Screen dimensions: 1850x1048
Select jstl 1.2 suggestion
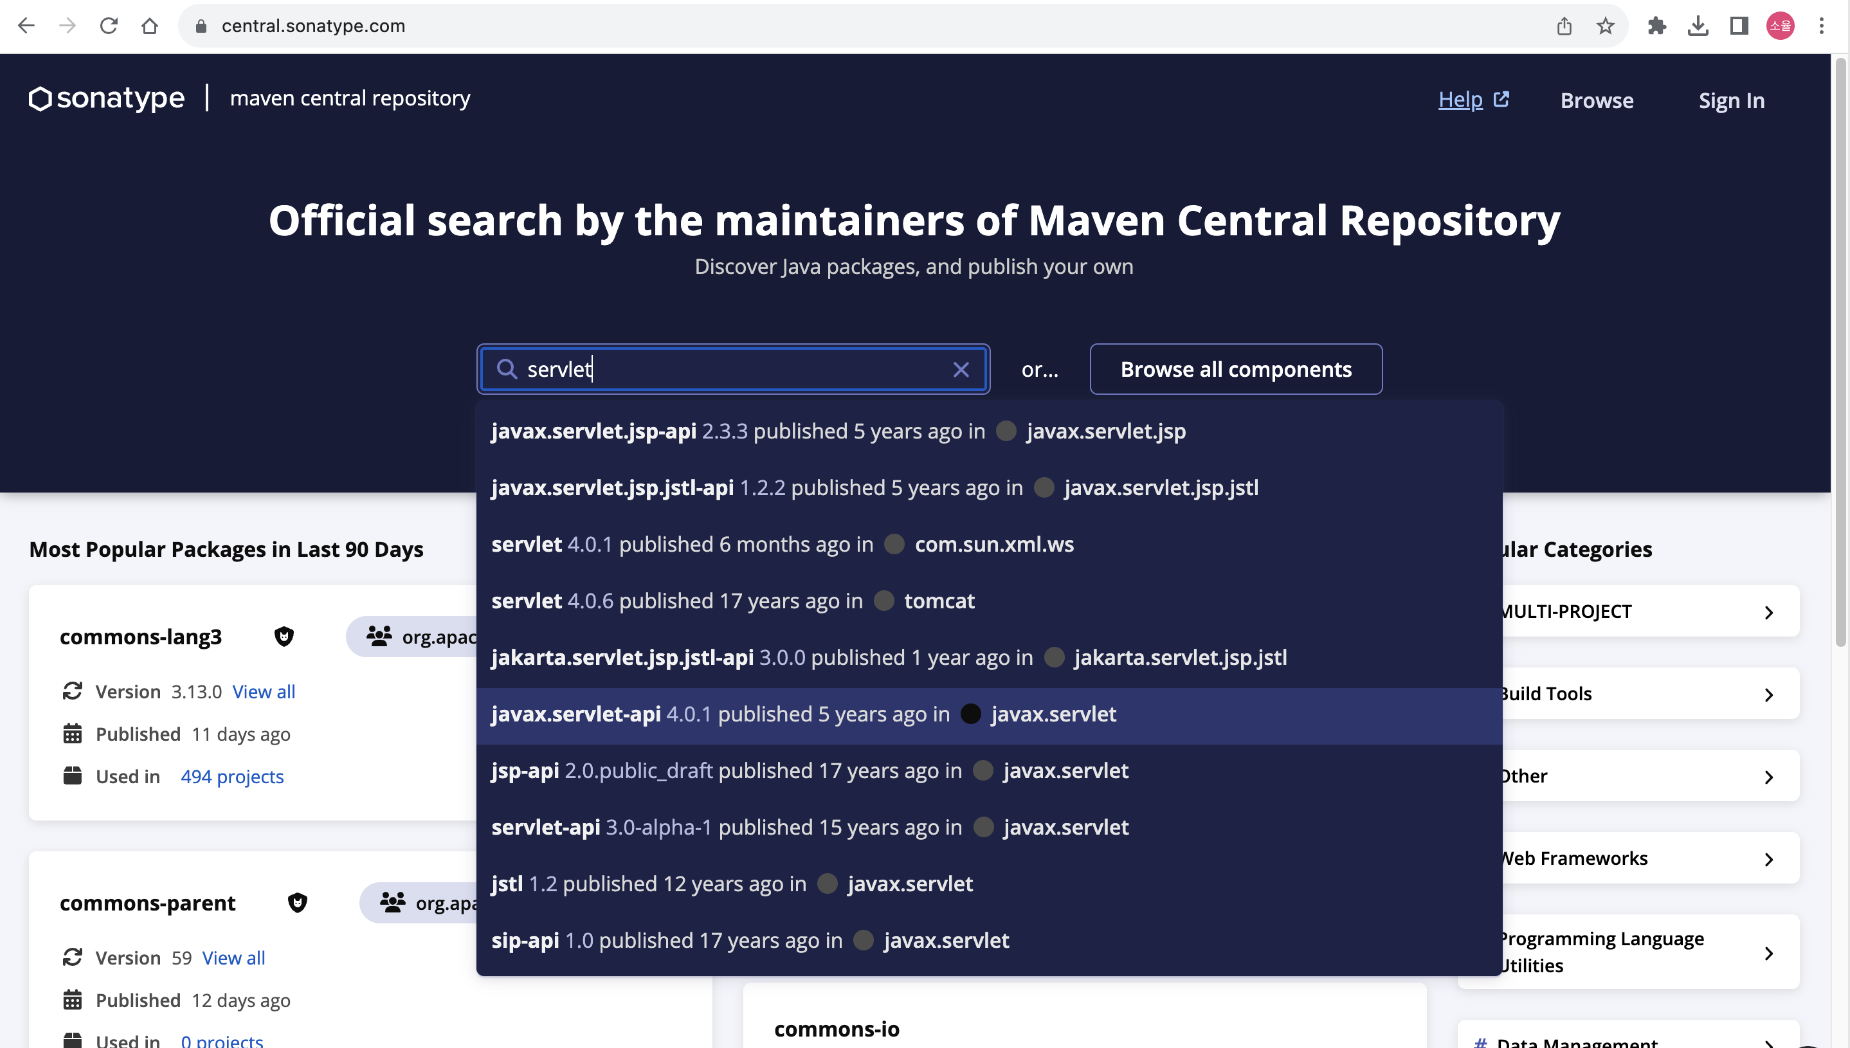[x=989, y=884]
